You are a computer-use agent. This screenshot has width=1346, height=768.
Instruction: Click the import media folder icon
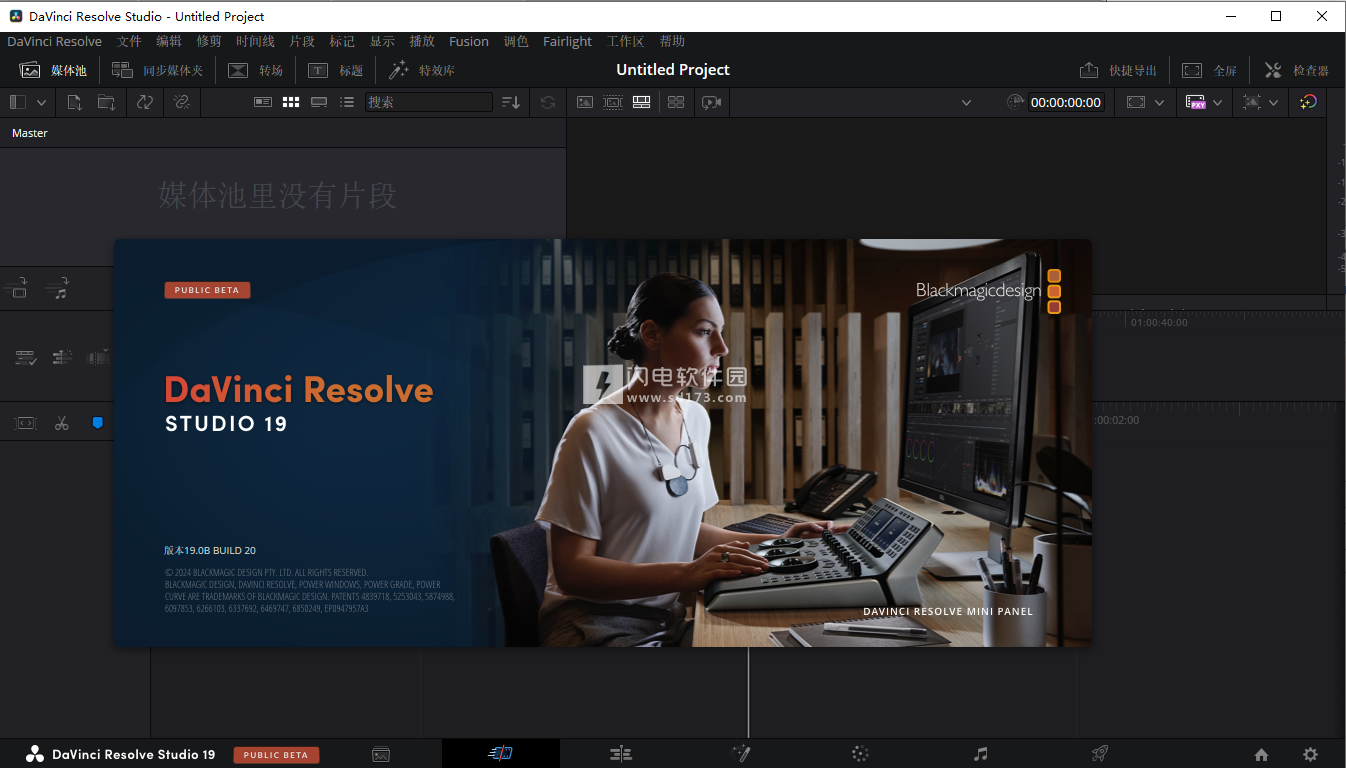[x=106, y=102]
